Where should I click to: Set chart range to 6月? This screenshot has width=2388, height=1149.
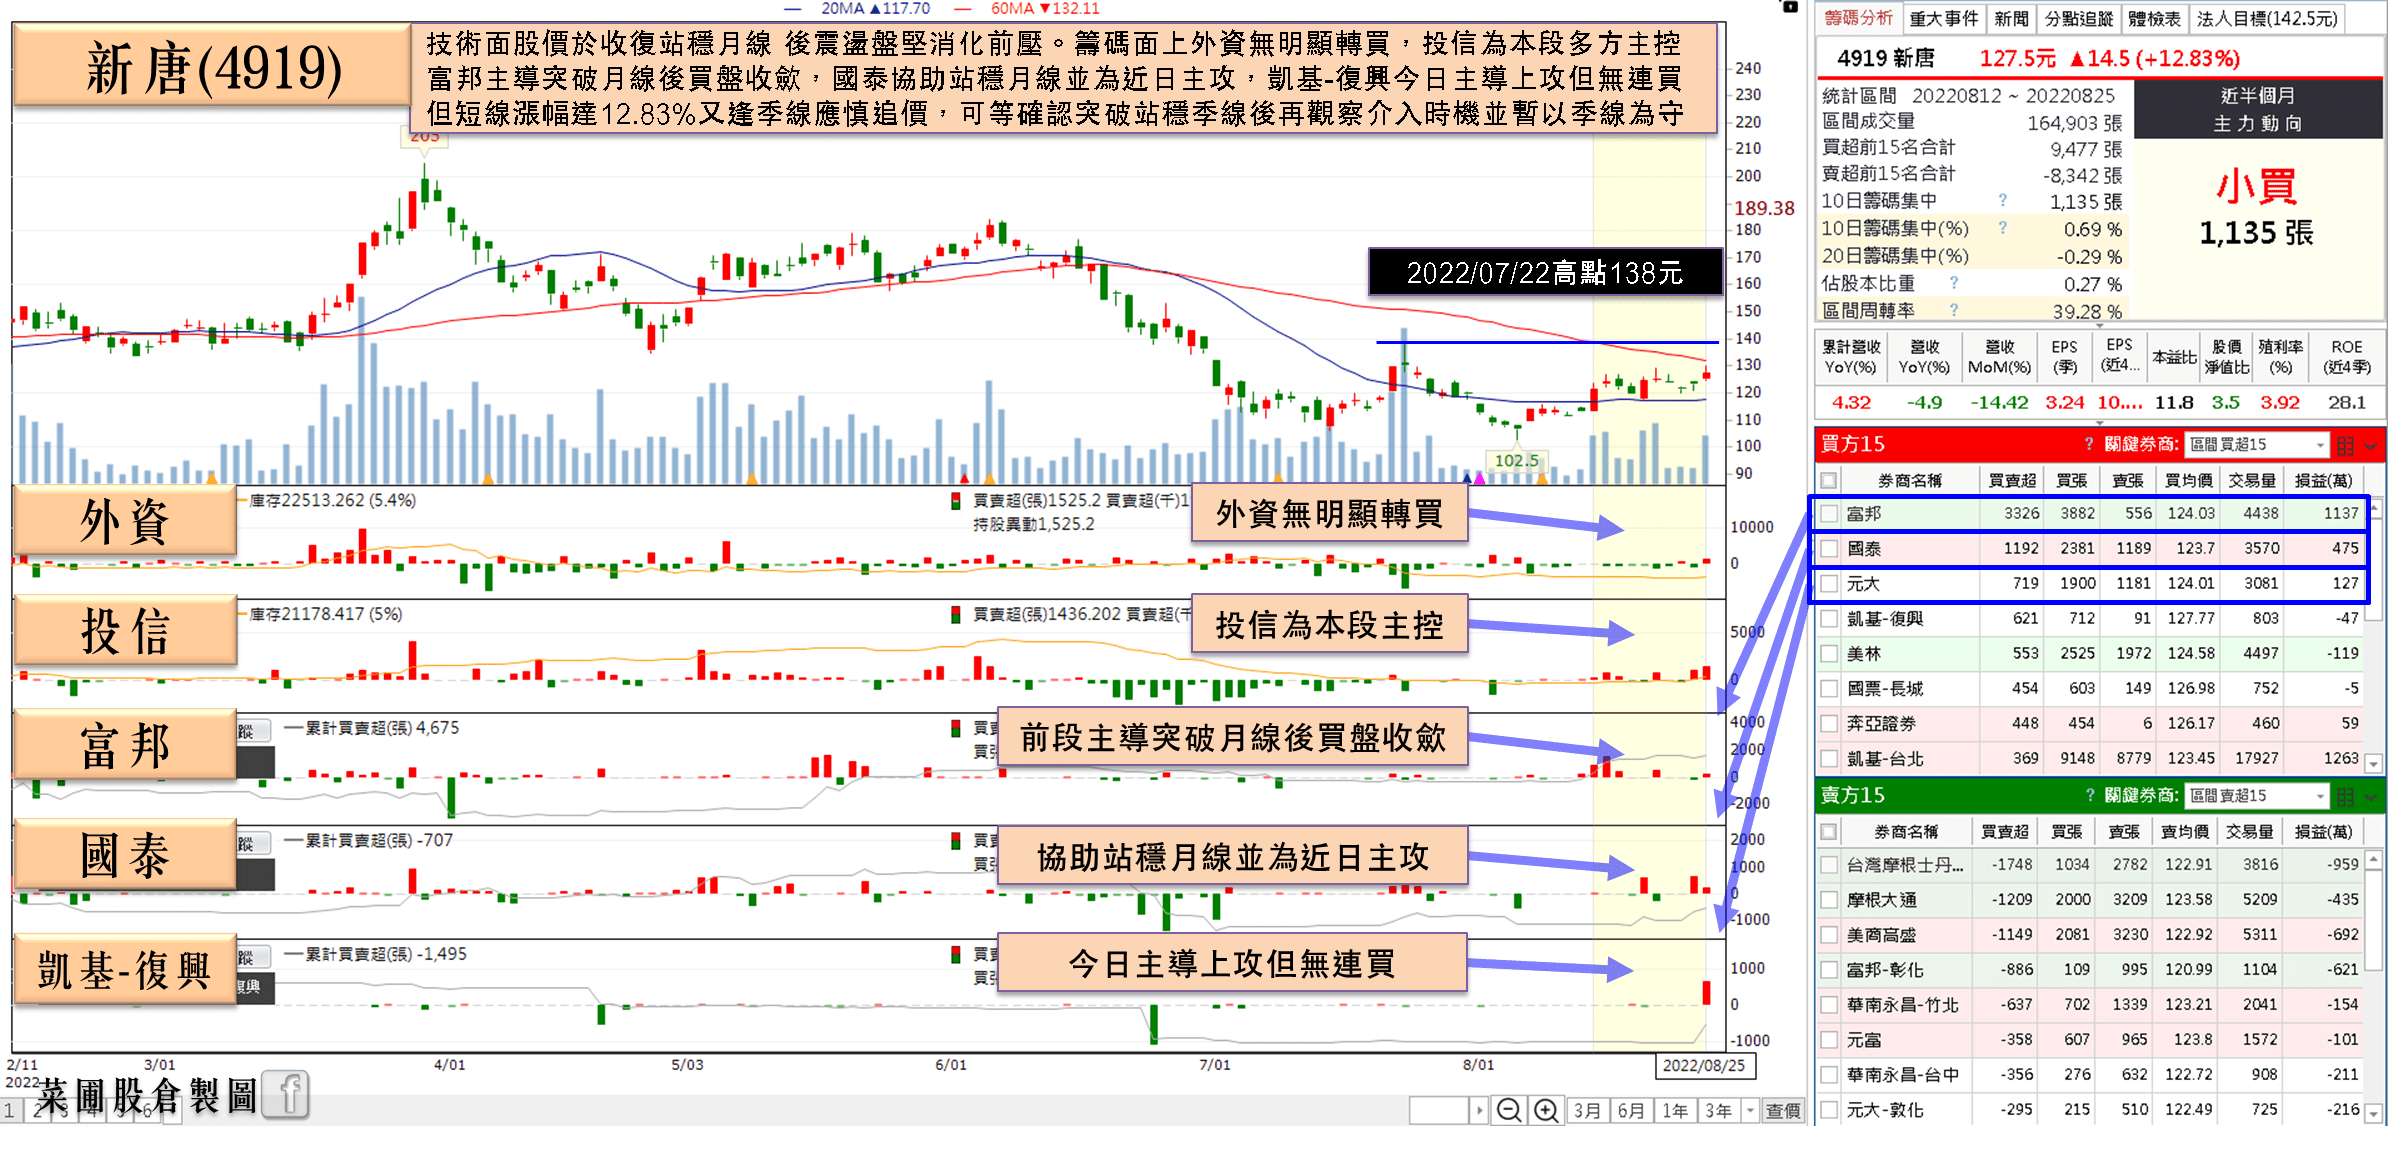(1631, 1110)
